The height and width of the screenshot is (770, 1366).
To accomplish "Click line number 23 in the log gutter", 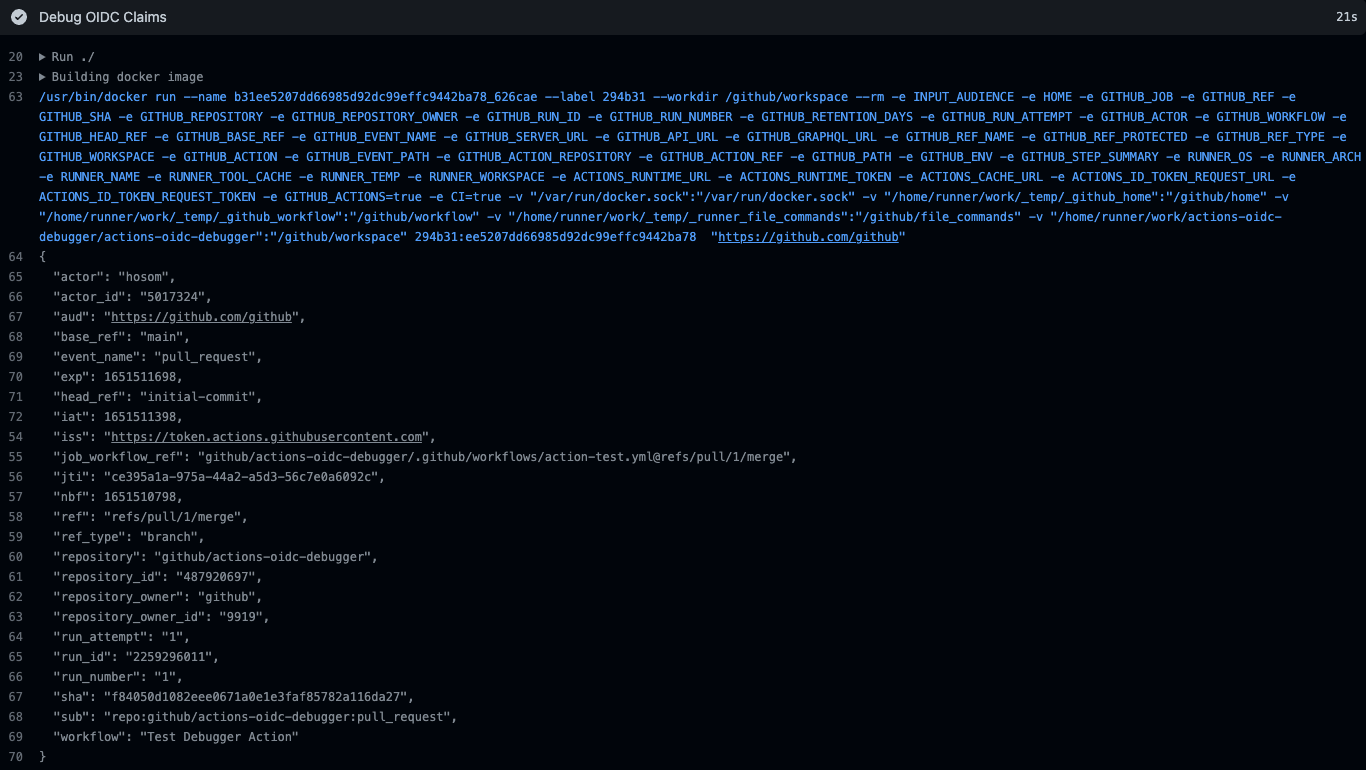I will point(15,77).
